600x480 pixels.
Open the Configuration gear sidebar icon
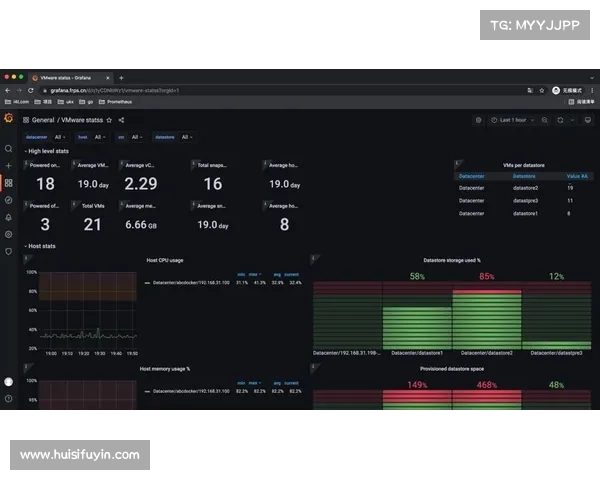(8, 234)
